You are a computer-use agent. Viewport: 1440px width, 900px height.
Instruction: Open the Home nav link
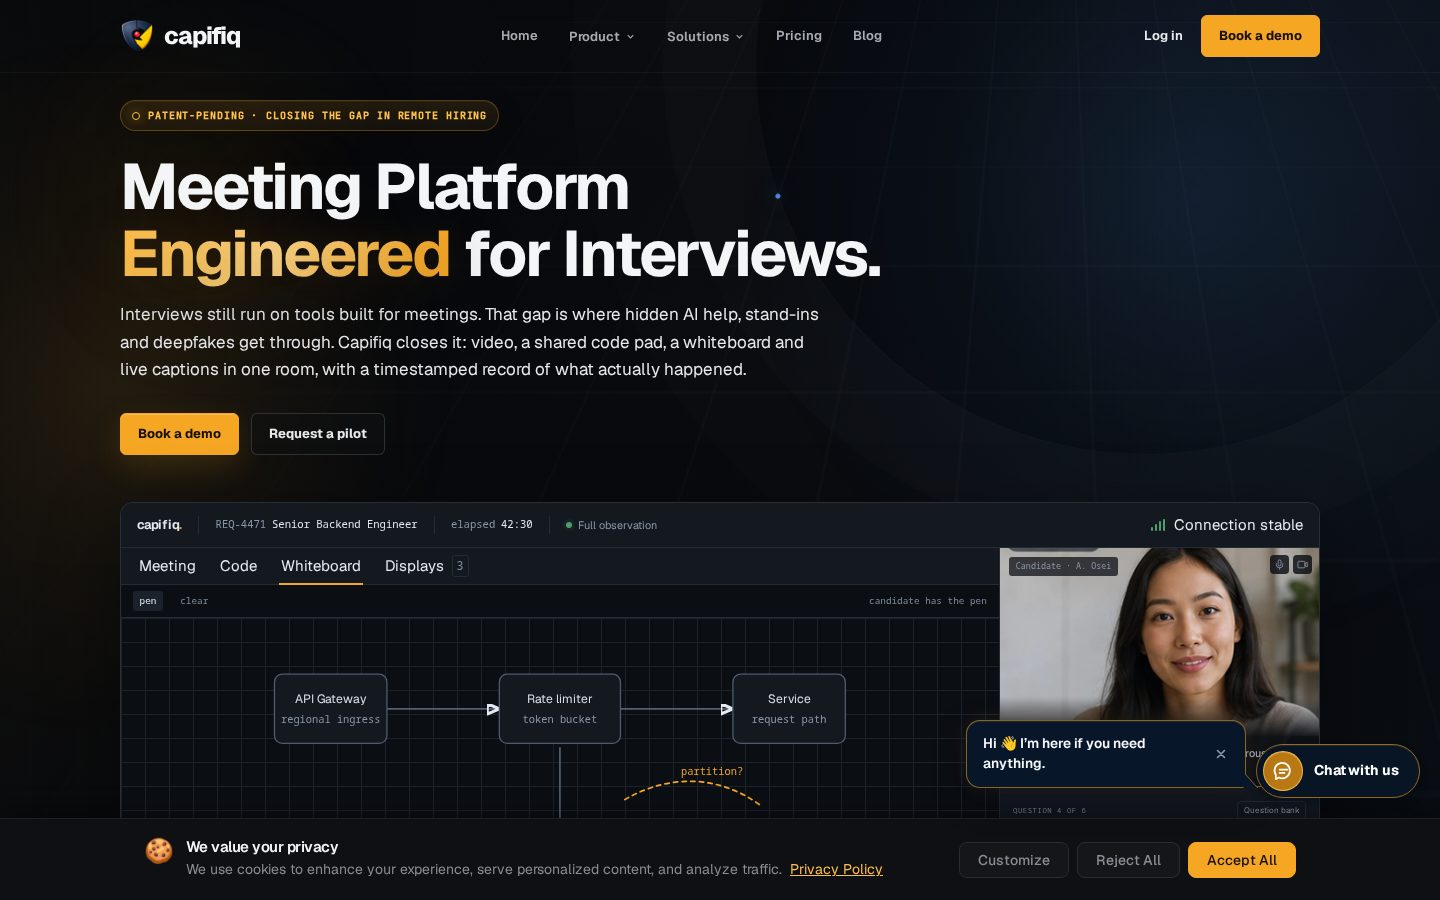tap(519, 35)
